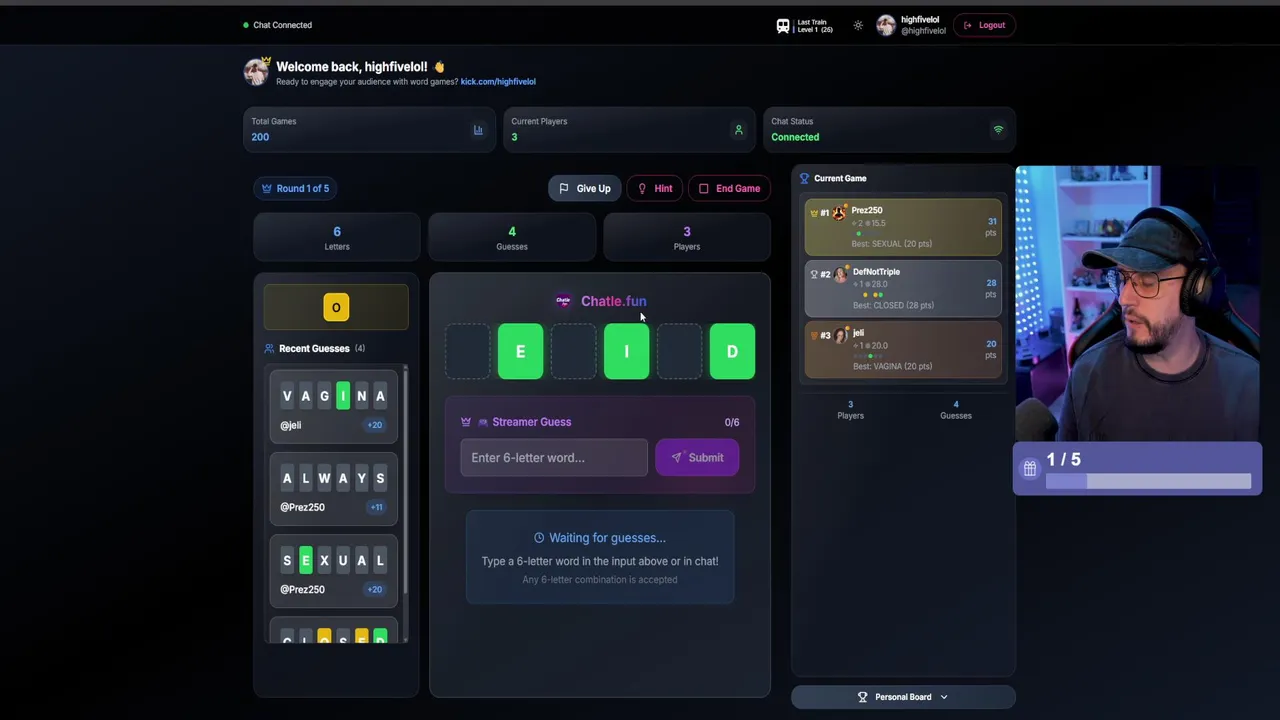
Task: Click the green Chat Connected status dot
Action: (246, 25)
